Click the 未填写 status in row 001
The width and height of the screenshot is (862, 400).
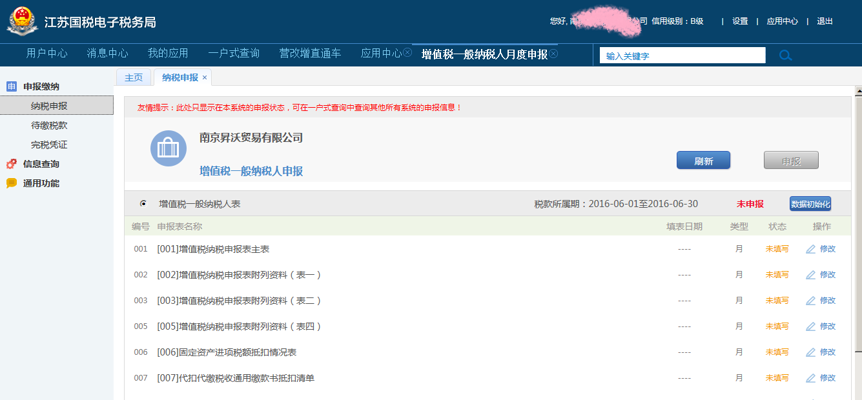777,249
